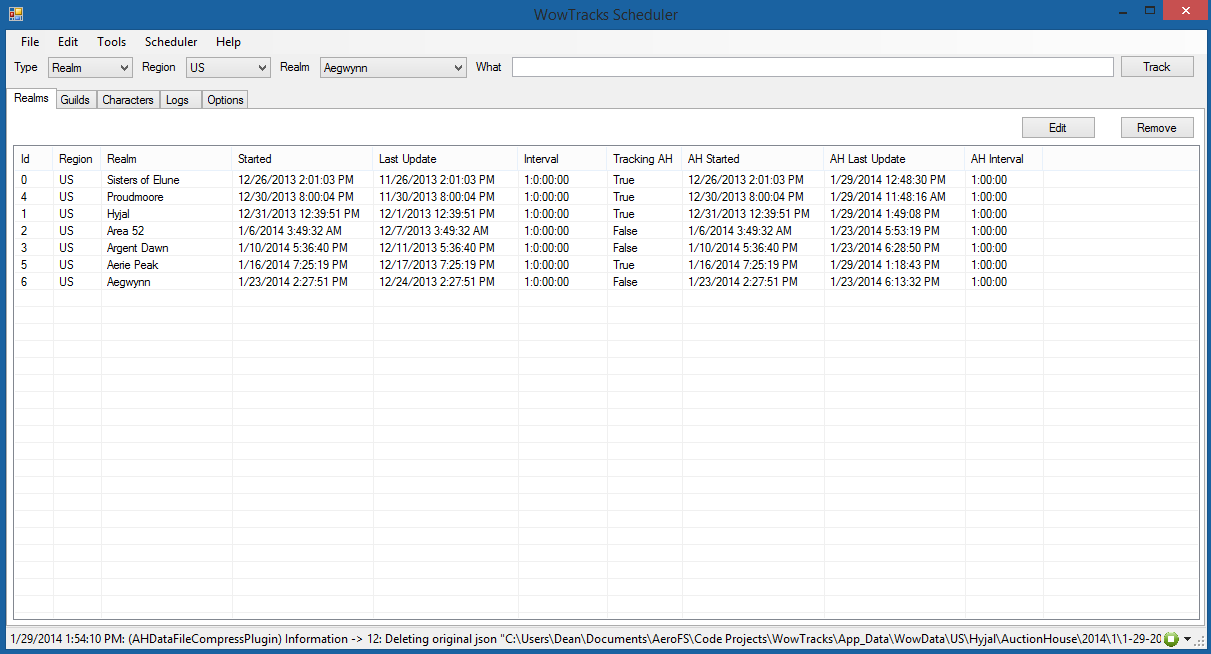Sort by the Realm column header in table
Screen dimensions: 1211x654
tap(167, 159)
